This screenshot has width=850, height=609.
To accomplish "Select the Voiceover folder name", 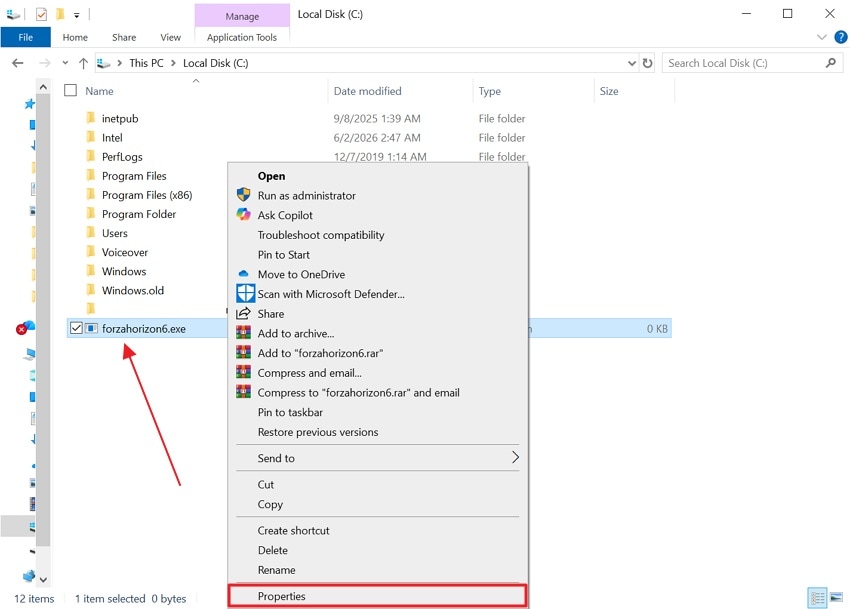I will [x=125, y=252].
